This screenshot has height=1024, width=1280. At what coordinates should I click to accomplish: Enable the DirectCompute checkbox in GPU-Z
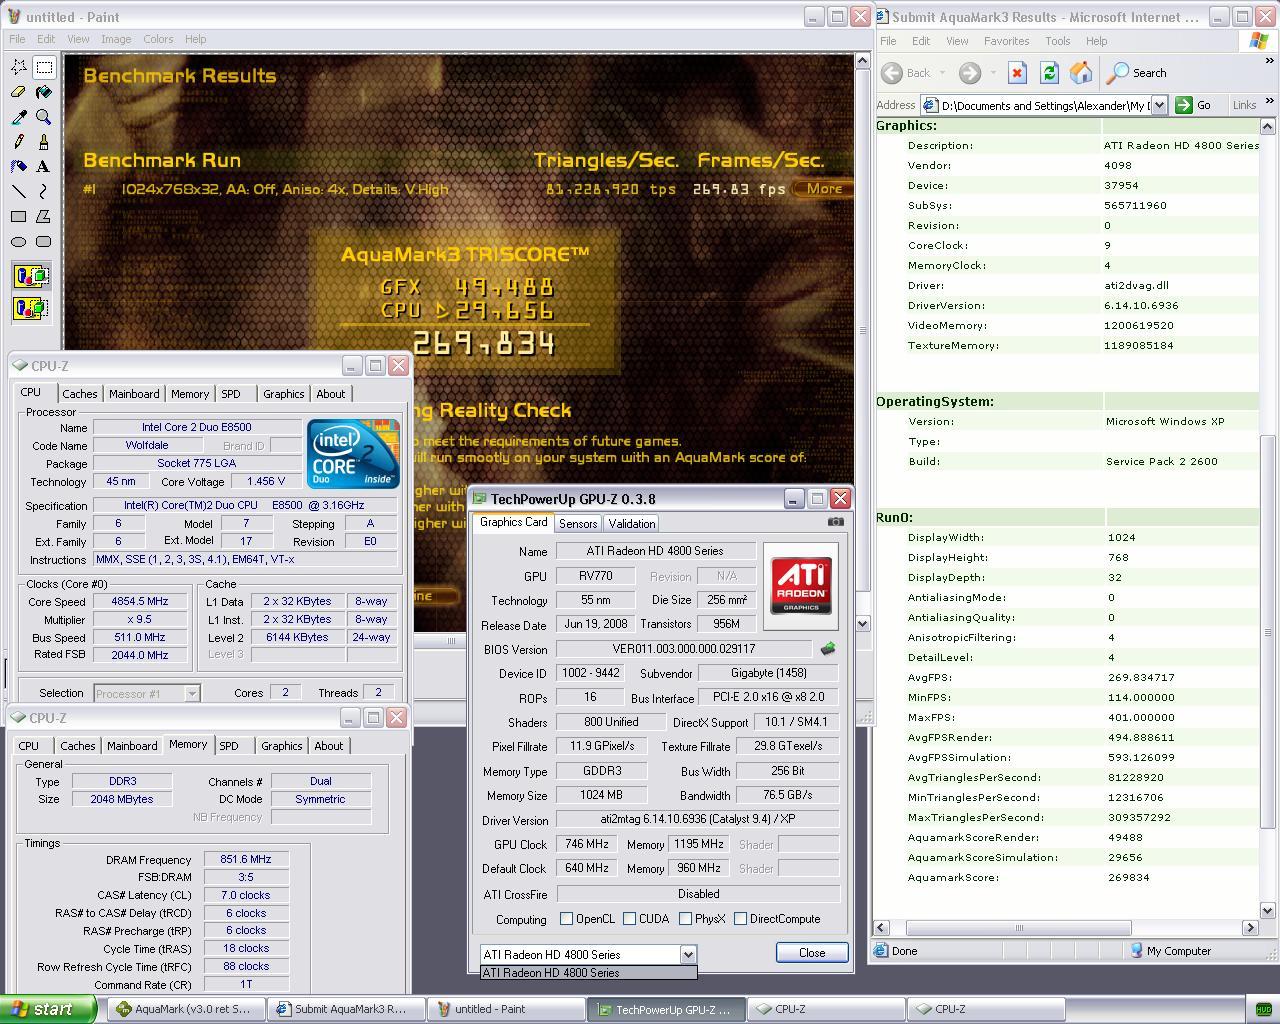[740, 918]
